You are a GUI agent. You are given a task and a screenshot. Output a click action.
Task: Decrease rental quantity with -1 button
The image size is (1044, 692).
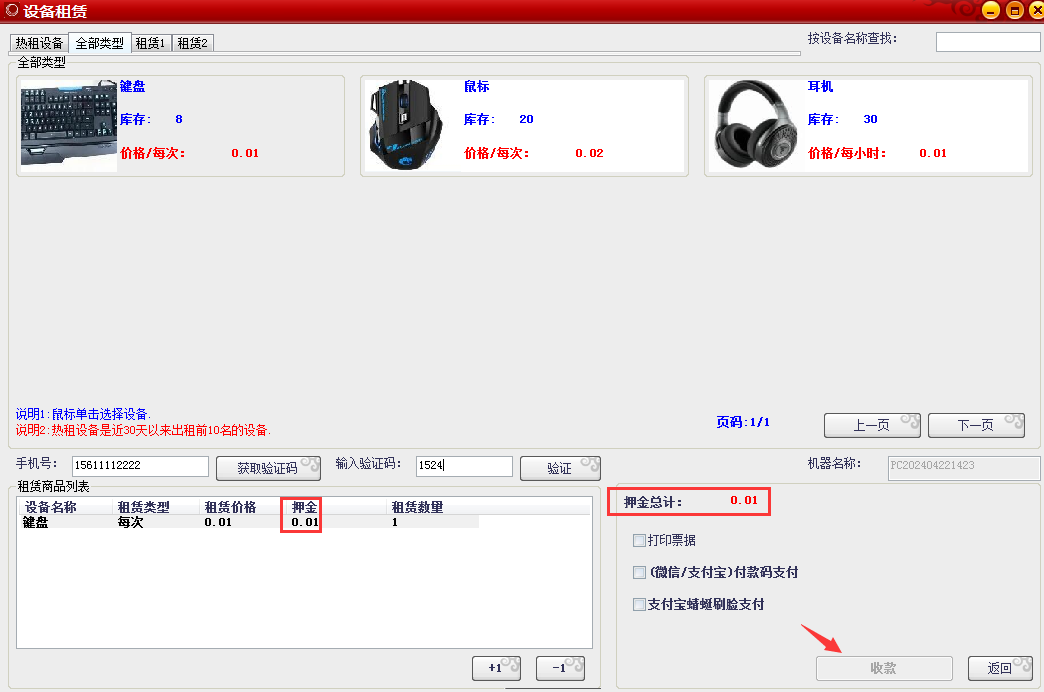(x=559, y=668)
